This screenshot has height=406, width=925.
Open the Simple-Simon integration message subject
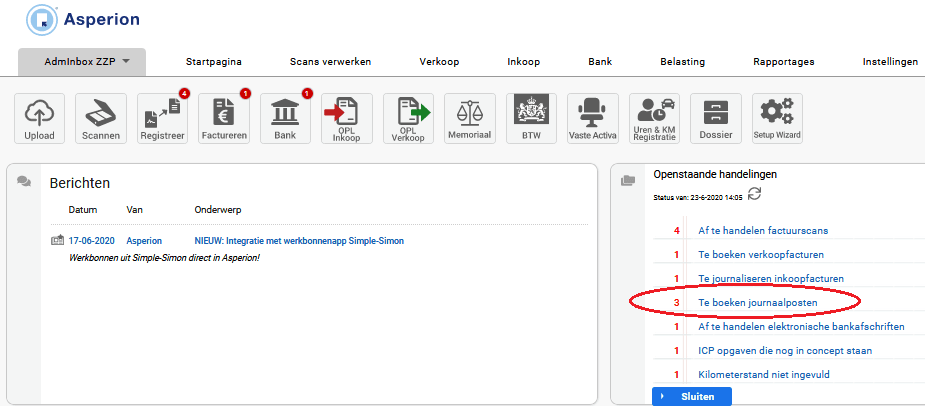tap(299, 241)
